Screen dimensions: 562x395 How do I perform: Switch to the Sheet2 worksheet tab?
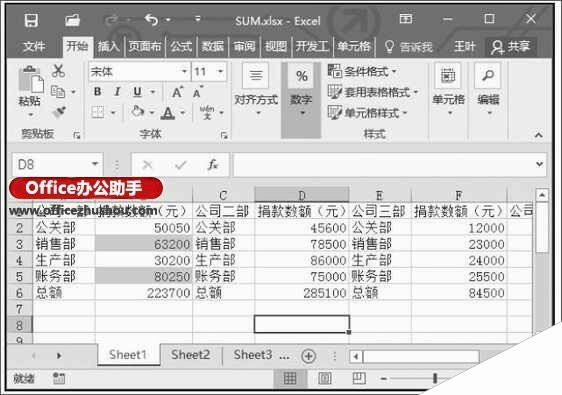(190, 355)
